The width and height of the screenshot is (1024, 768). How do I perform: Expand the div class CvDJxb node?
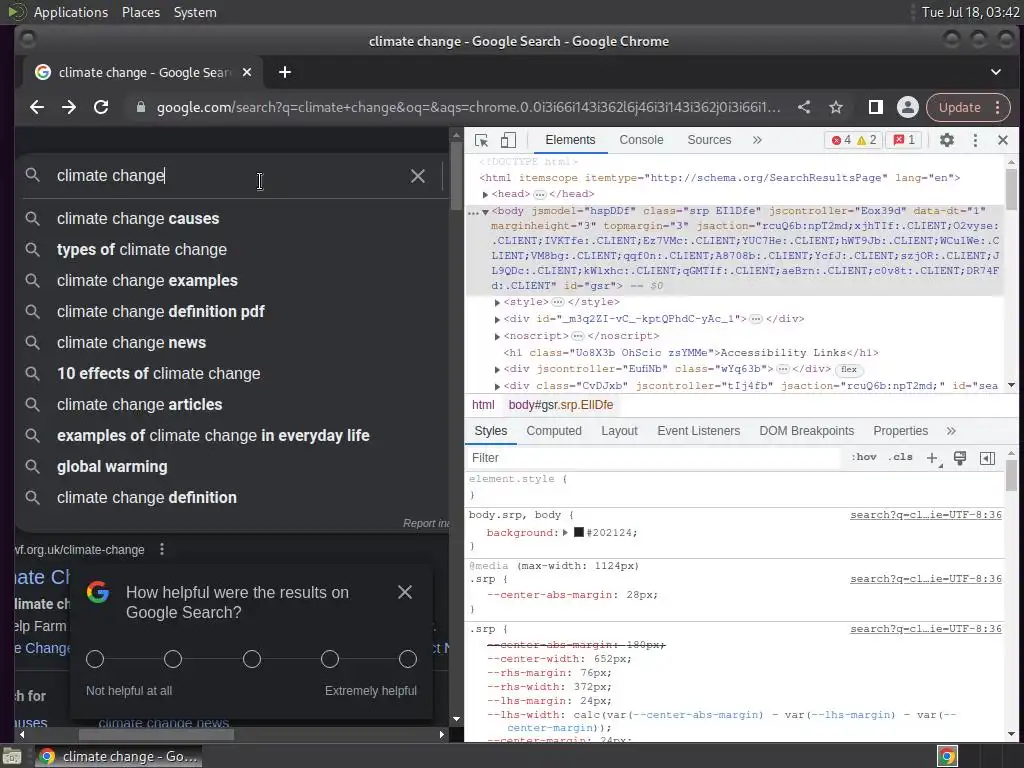pyautogui.click(x=497, y=387)
